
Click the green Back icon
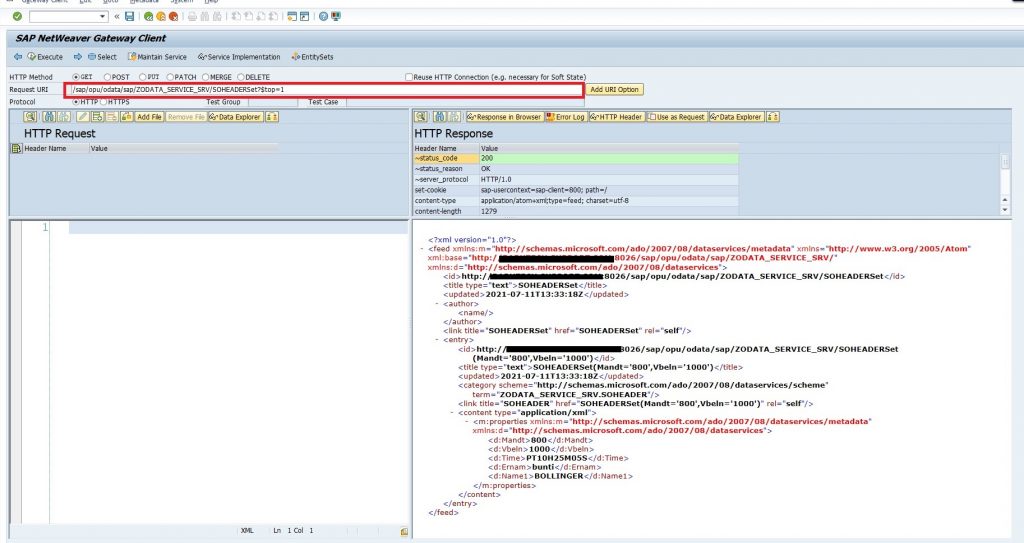coord(149,16)
